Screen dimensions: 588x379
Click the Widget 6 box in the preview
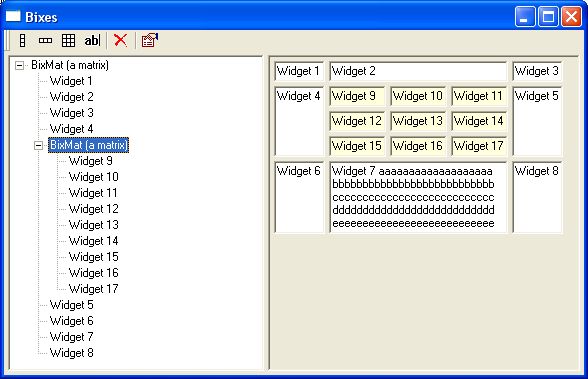click(x=299, y=197)
